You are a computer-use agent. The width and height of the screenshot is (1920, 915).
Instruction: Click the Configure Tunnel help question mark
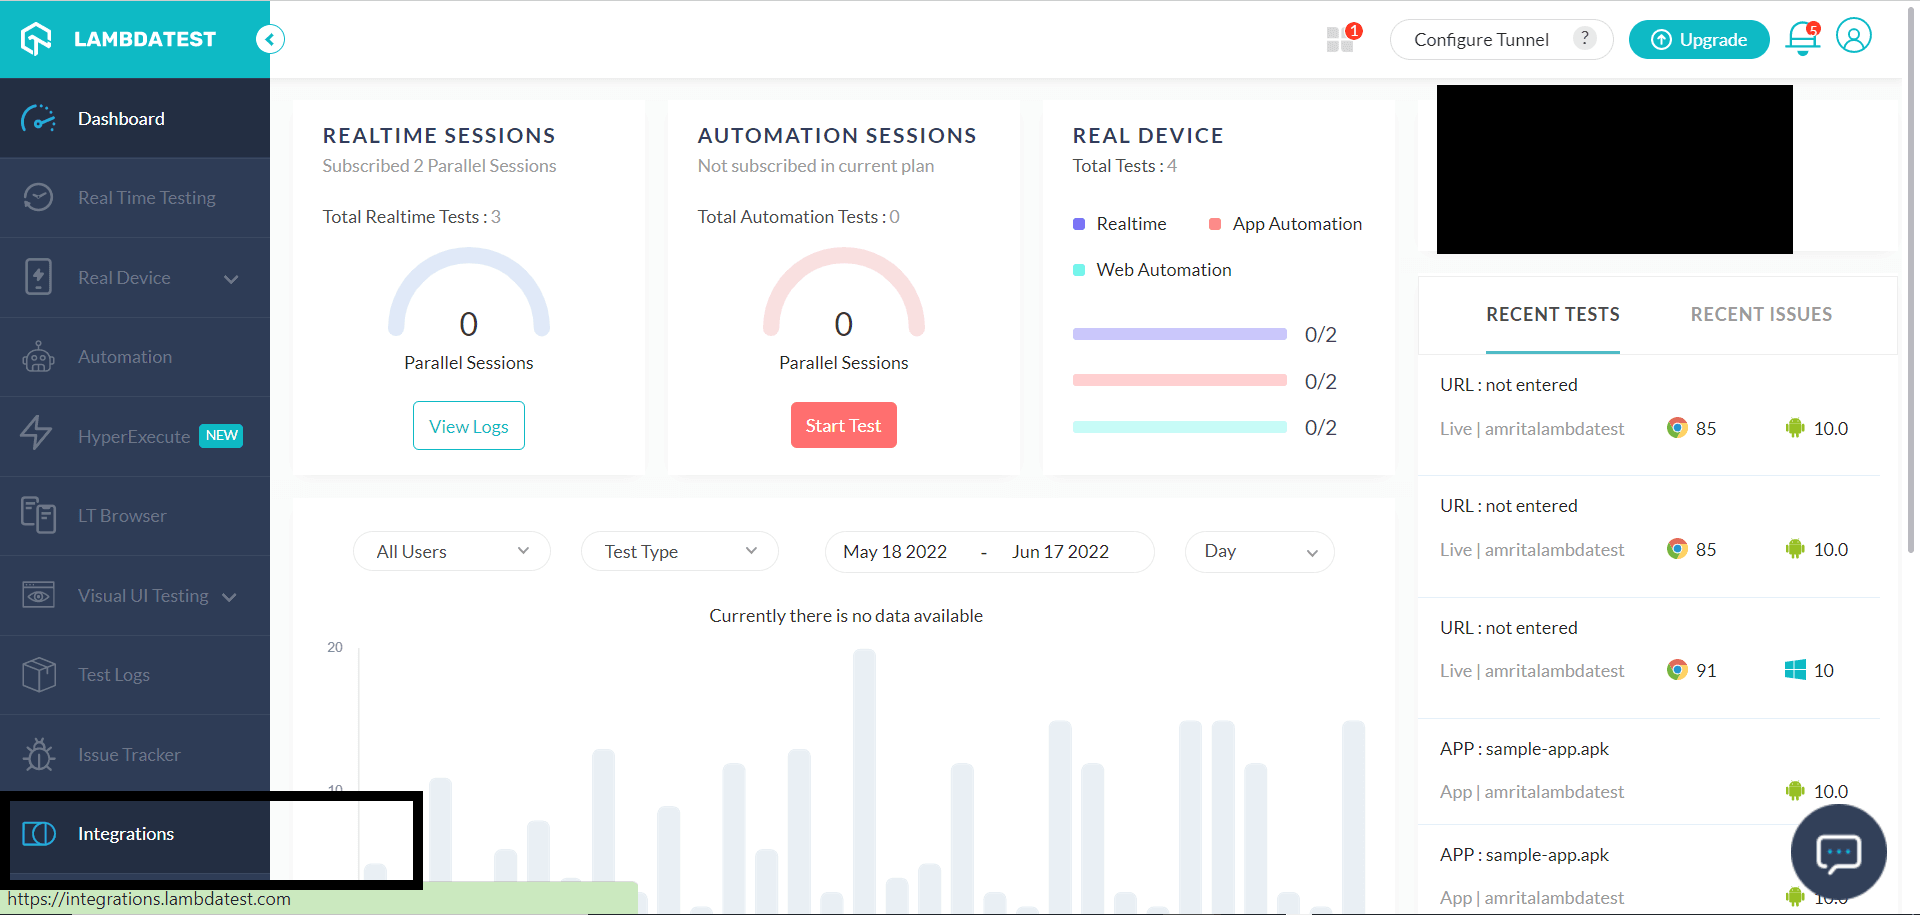(1584, 38)
